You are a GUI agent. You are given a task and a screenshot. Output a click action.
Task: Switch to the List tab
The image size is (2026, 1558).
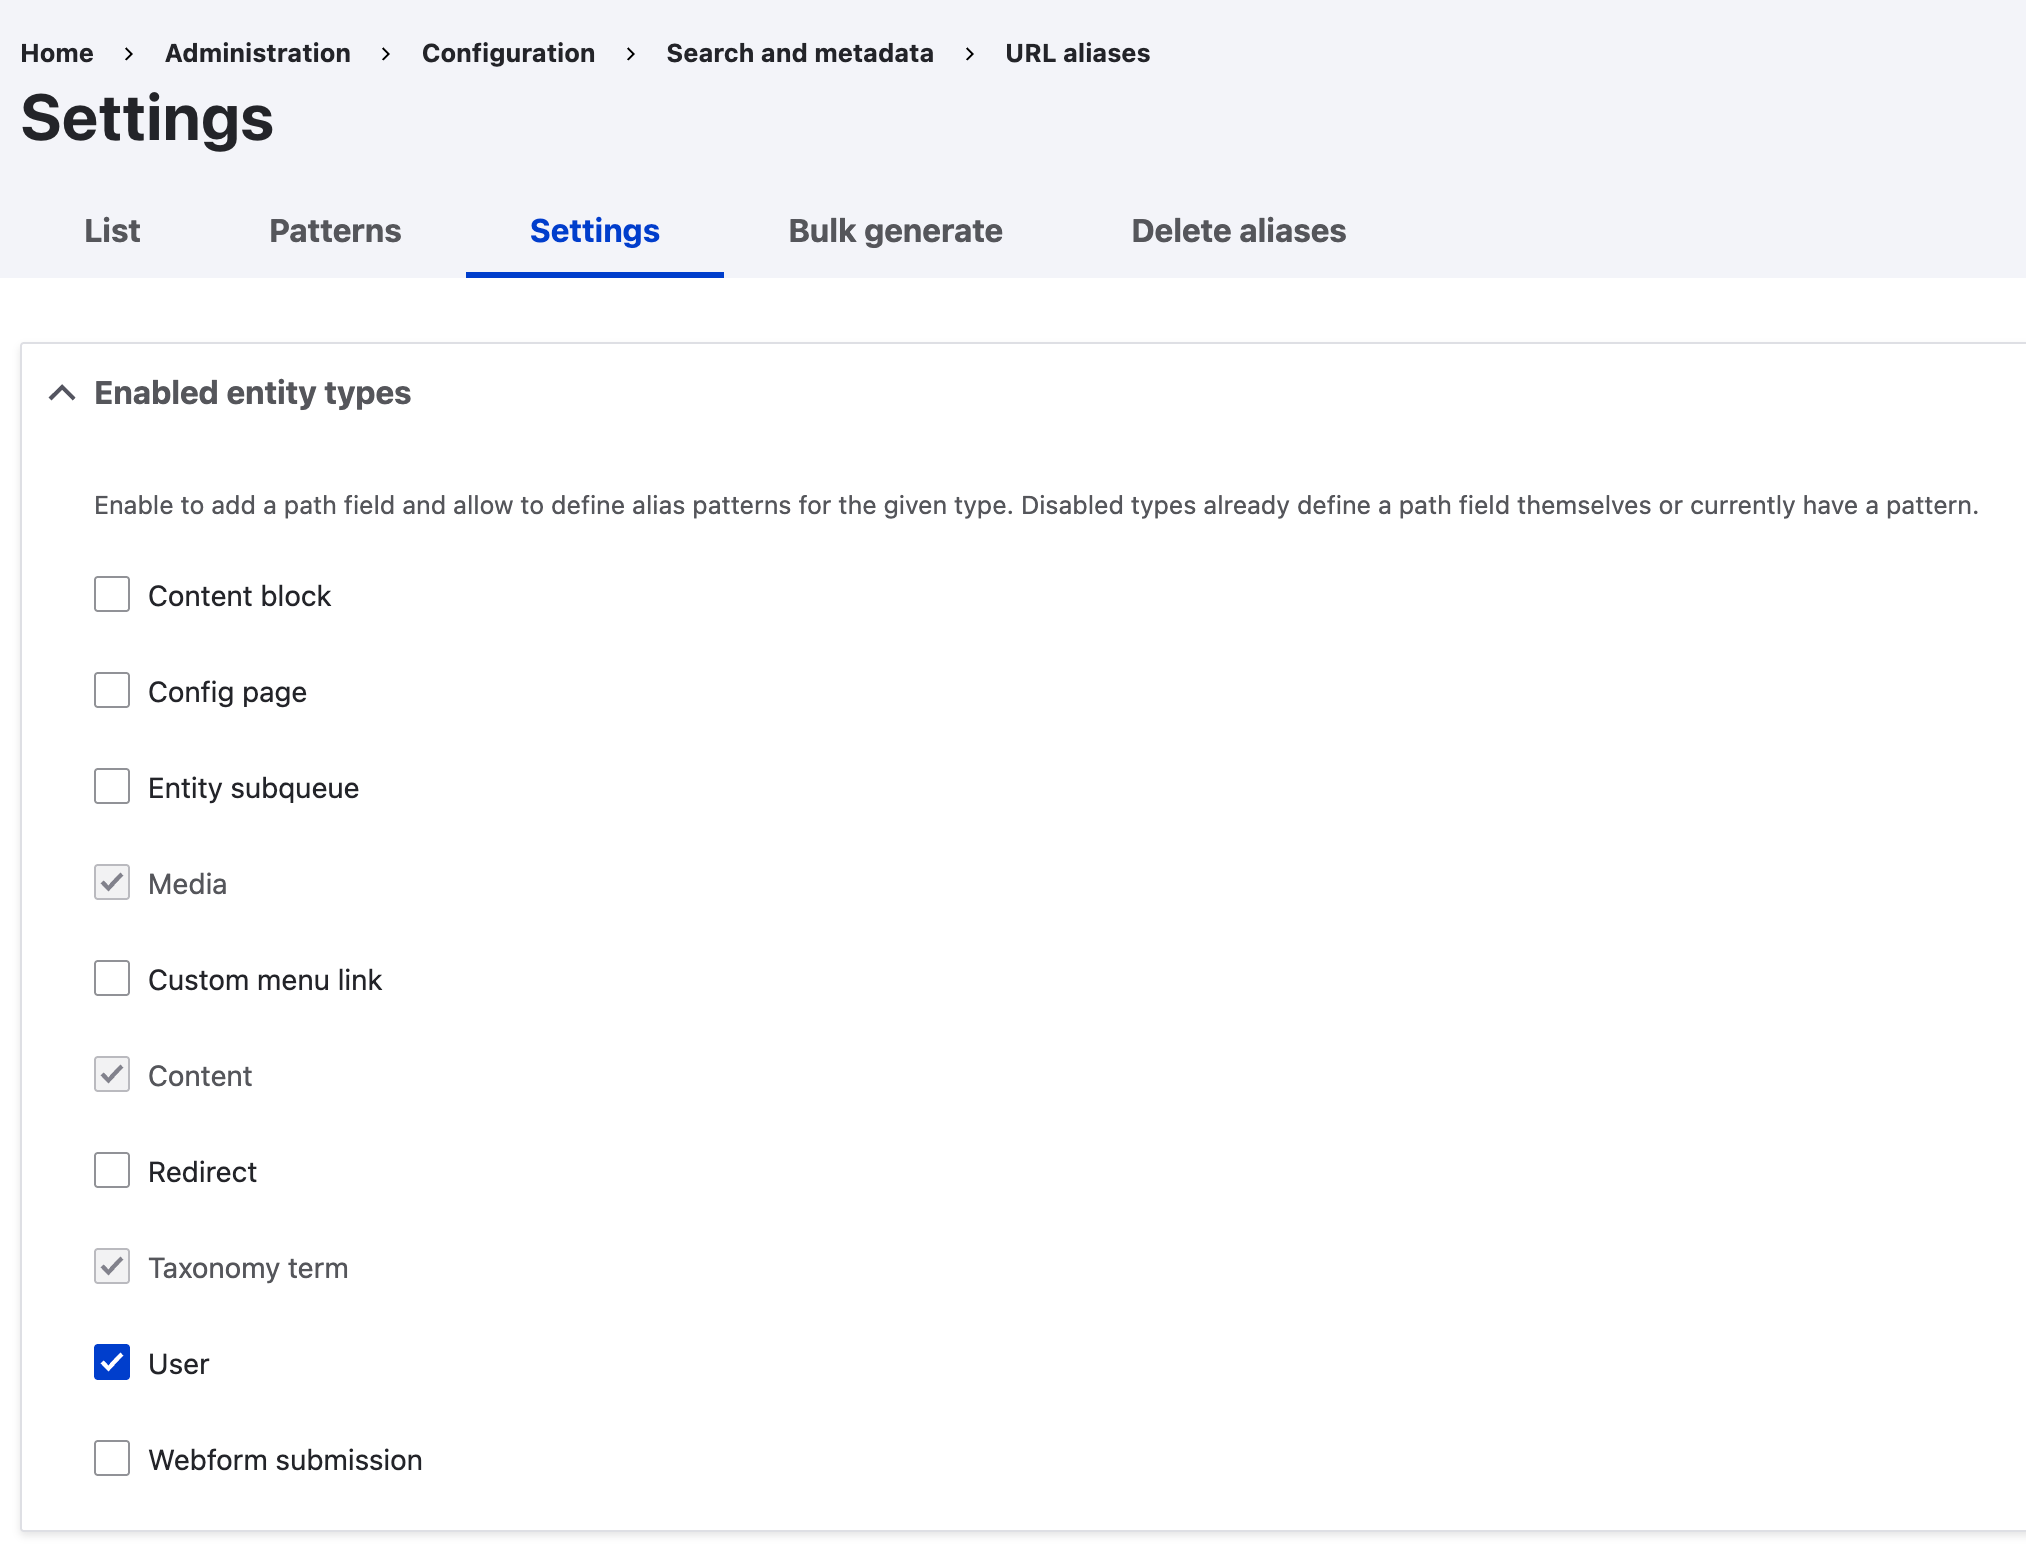[x=112, y=231]
